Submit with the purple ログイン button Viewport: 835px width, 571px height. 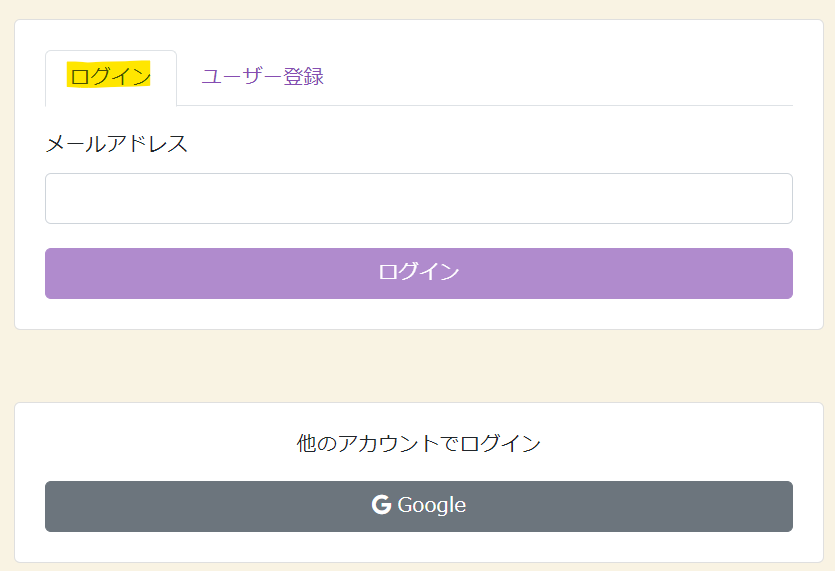[x=419, y=273]
